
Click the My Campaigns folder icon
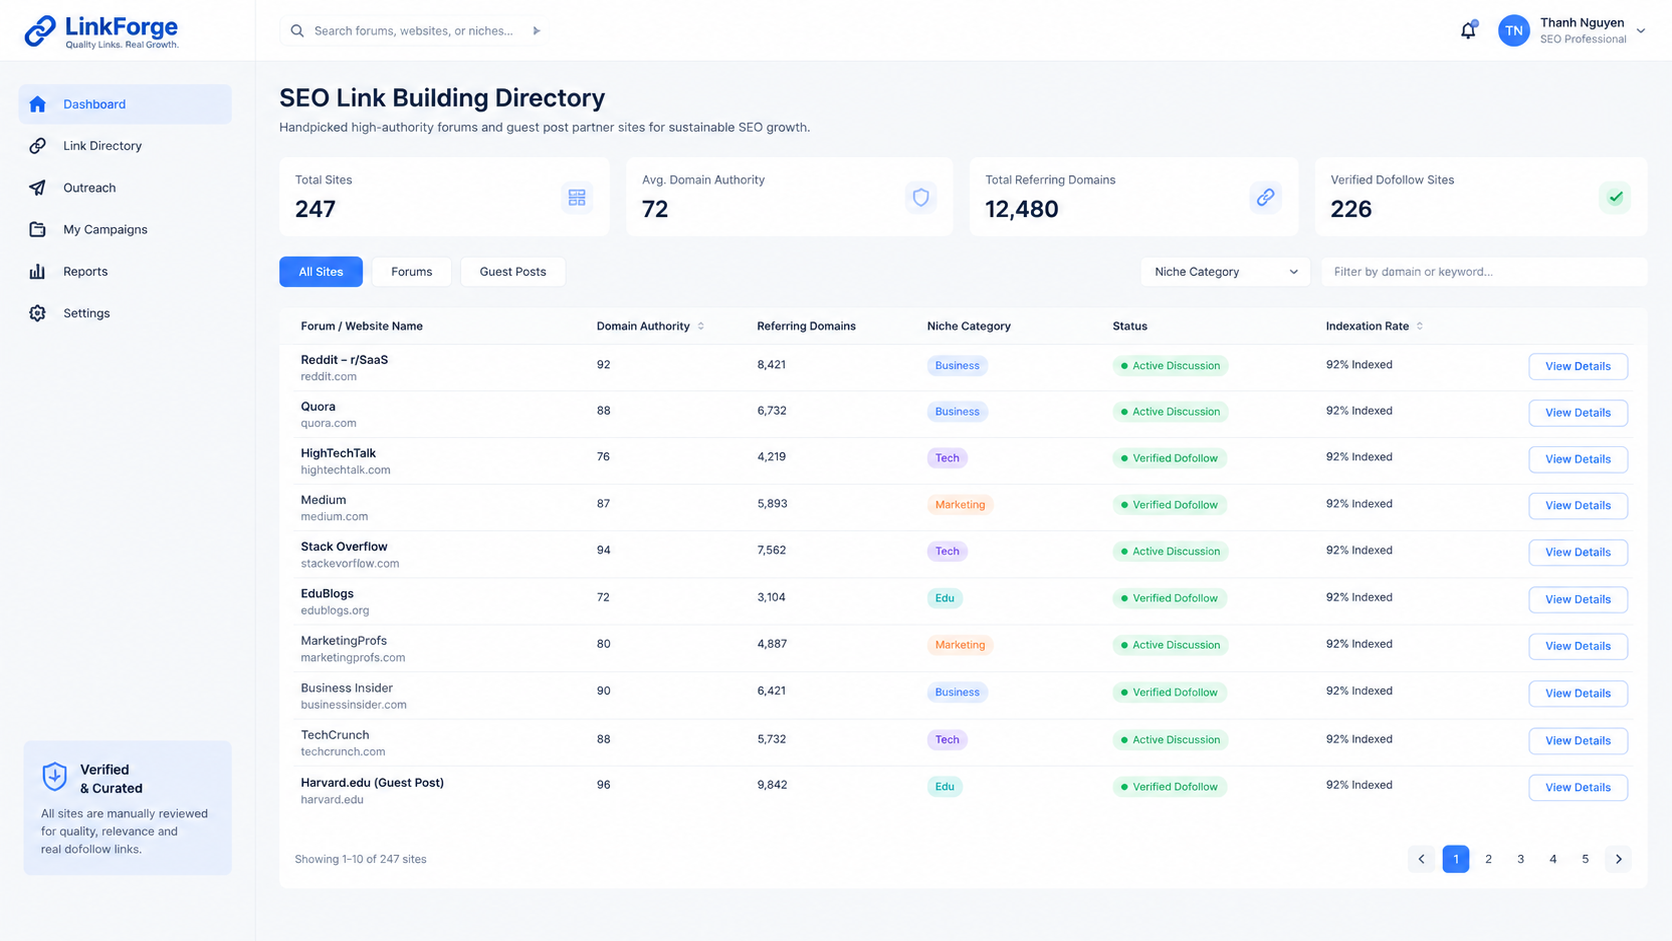coord(38,230)
